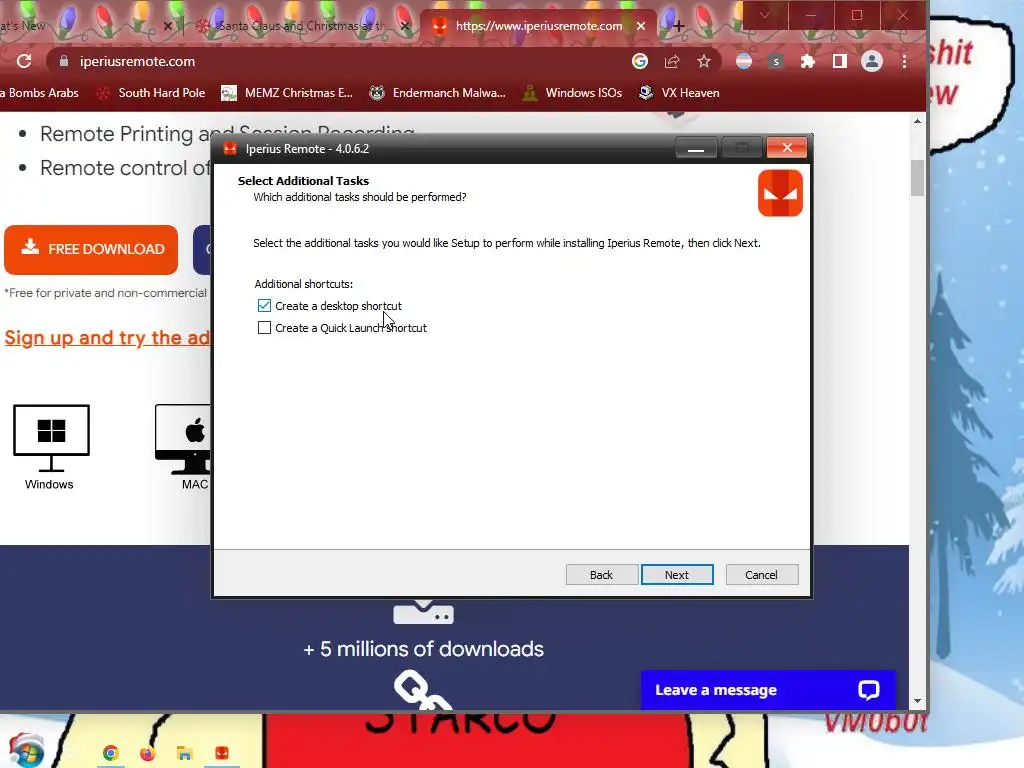This screenshot has height=768, width=1024.
Task: Cancel the Iperius Remote setup
Action: [761, 575]
